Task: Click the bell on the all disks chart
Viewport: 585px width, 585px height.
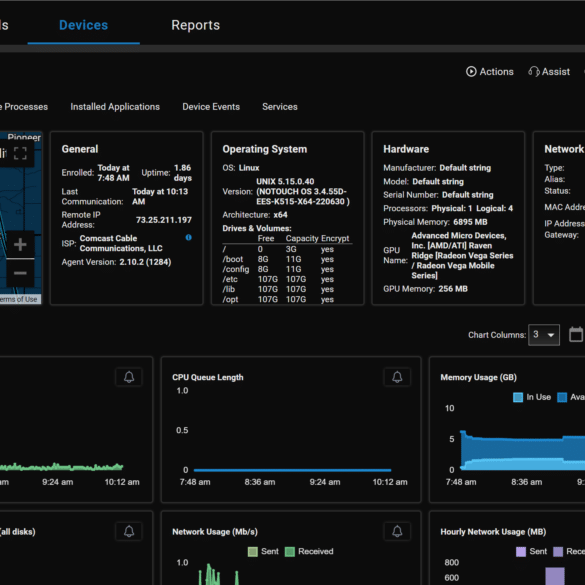Action: point(129,531)
